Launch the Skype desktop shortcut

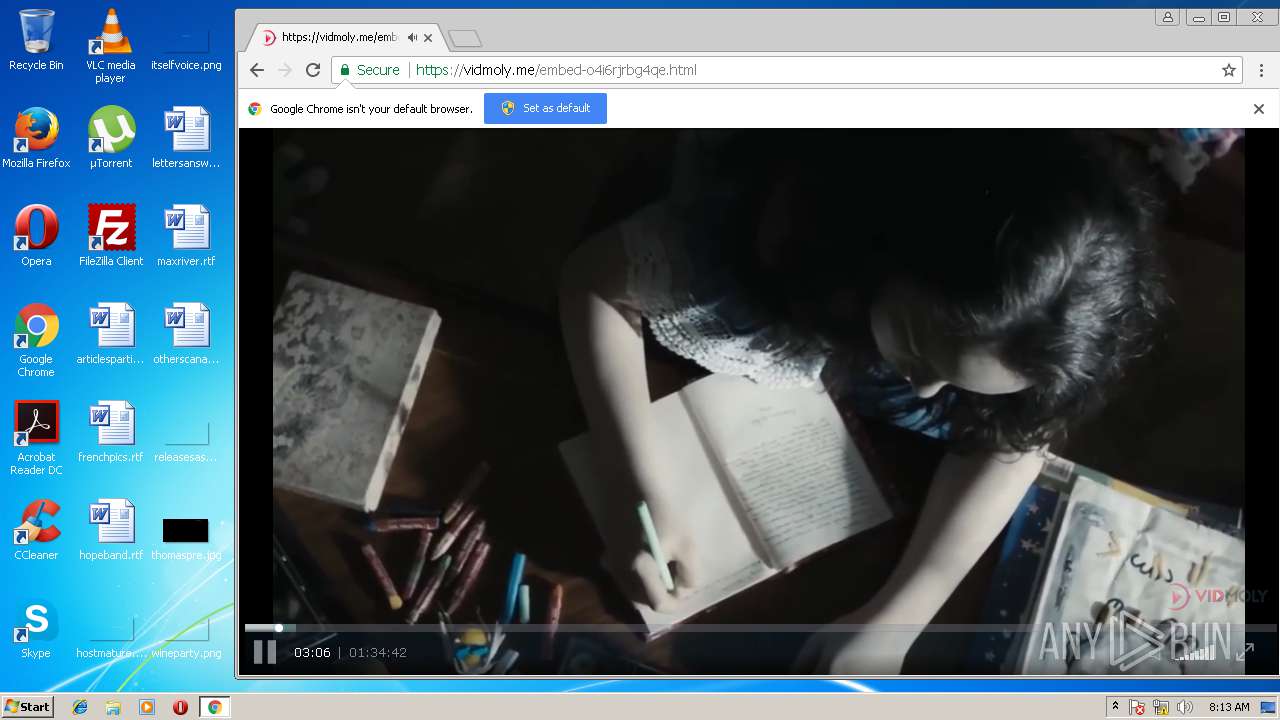click(x=36, y=628)
